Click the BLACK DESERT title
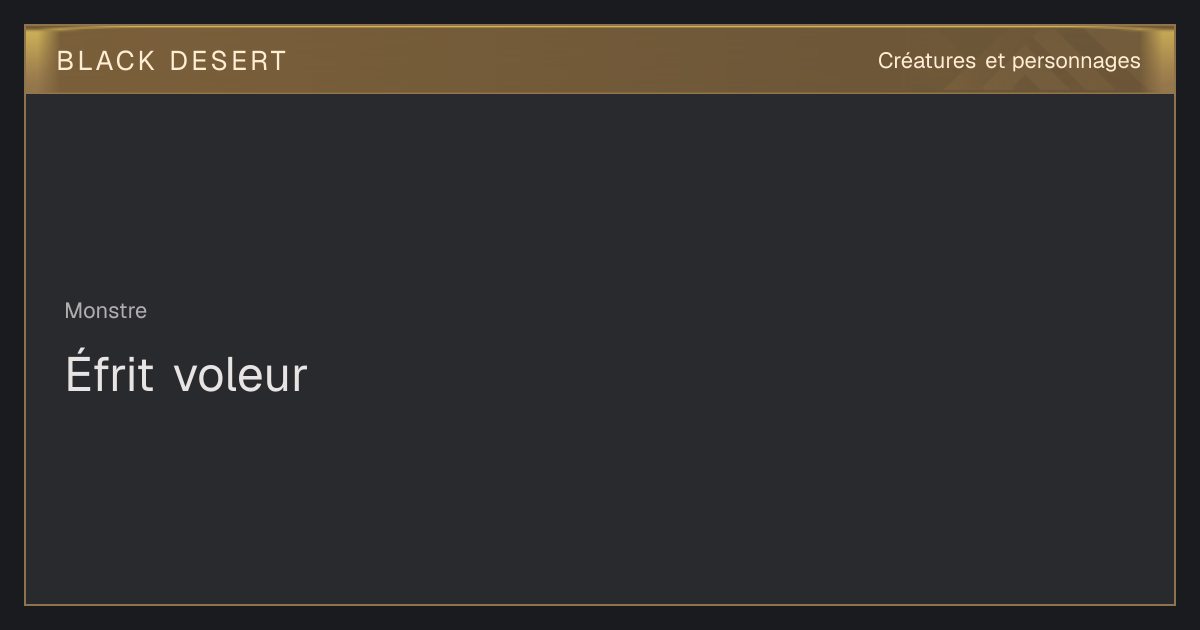Screen dimensions: 1200x630 point(172,61)
